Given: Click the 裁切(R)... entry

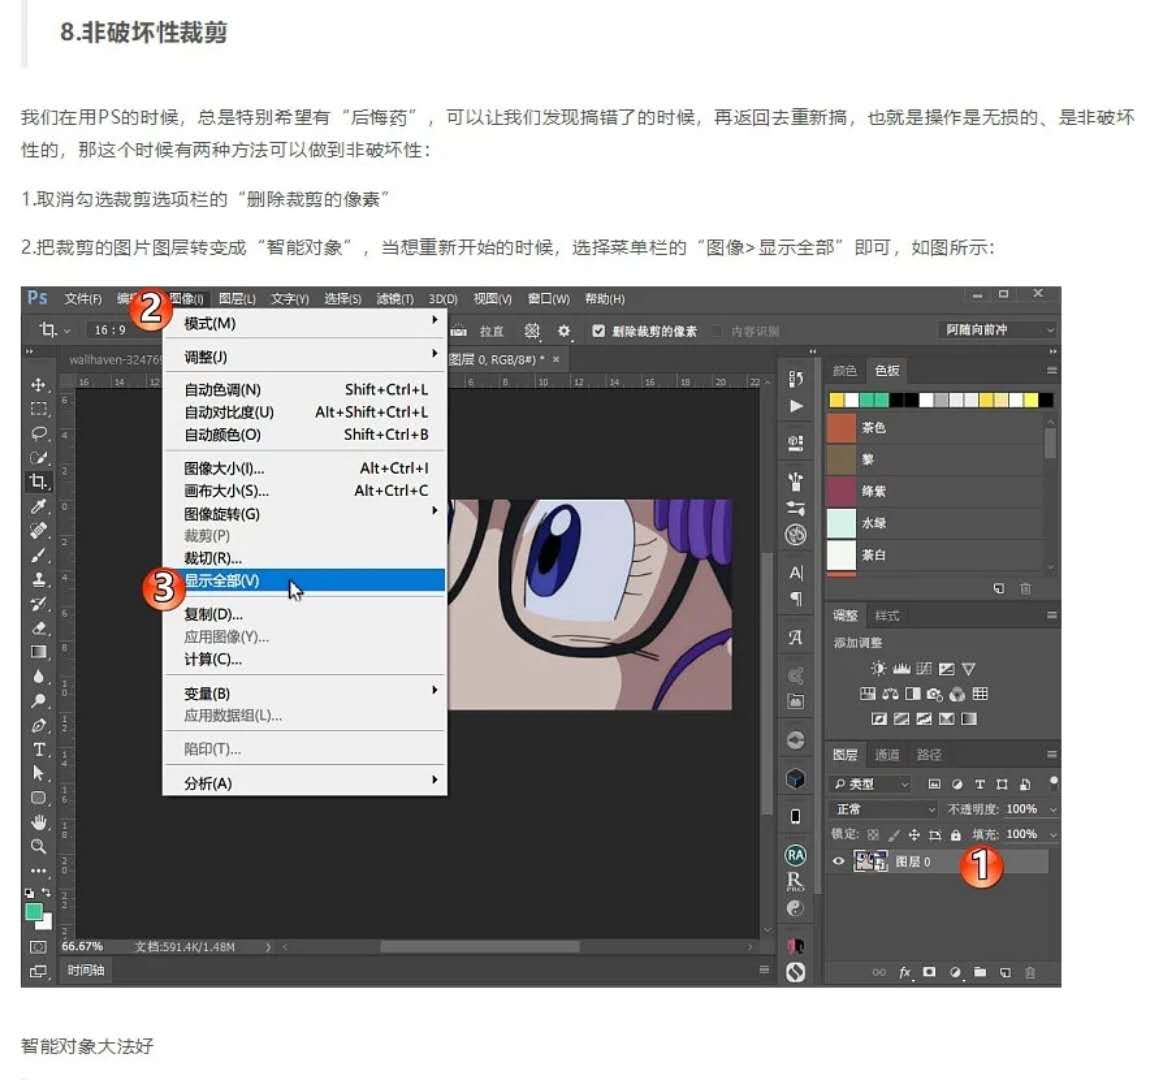Looking at the screenshot, I should tap(305, 558).
